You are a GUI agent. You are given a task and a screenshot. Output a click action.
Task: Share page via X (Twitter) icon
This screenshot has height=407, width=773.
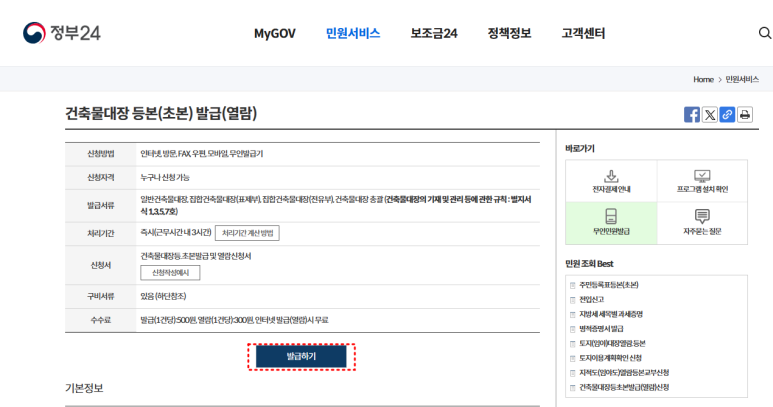[x=709, y=115]
